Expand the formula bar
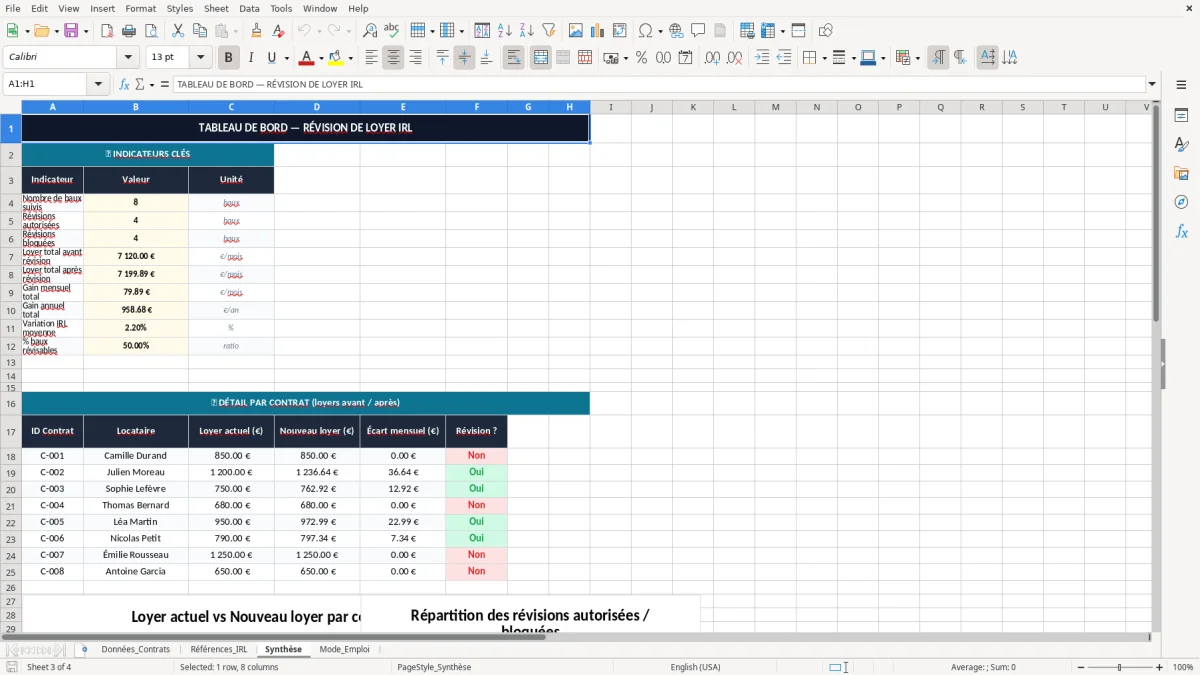Screen dimensions: 1200x675 point(1153,85)
